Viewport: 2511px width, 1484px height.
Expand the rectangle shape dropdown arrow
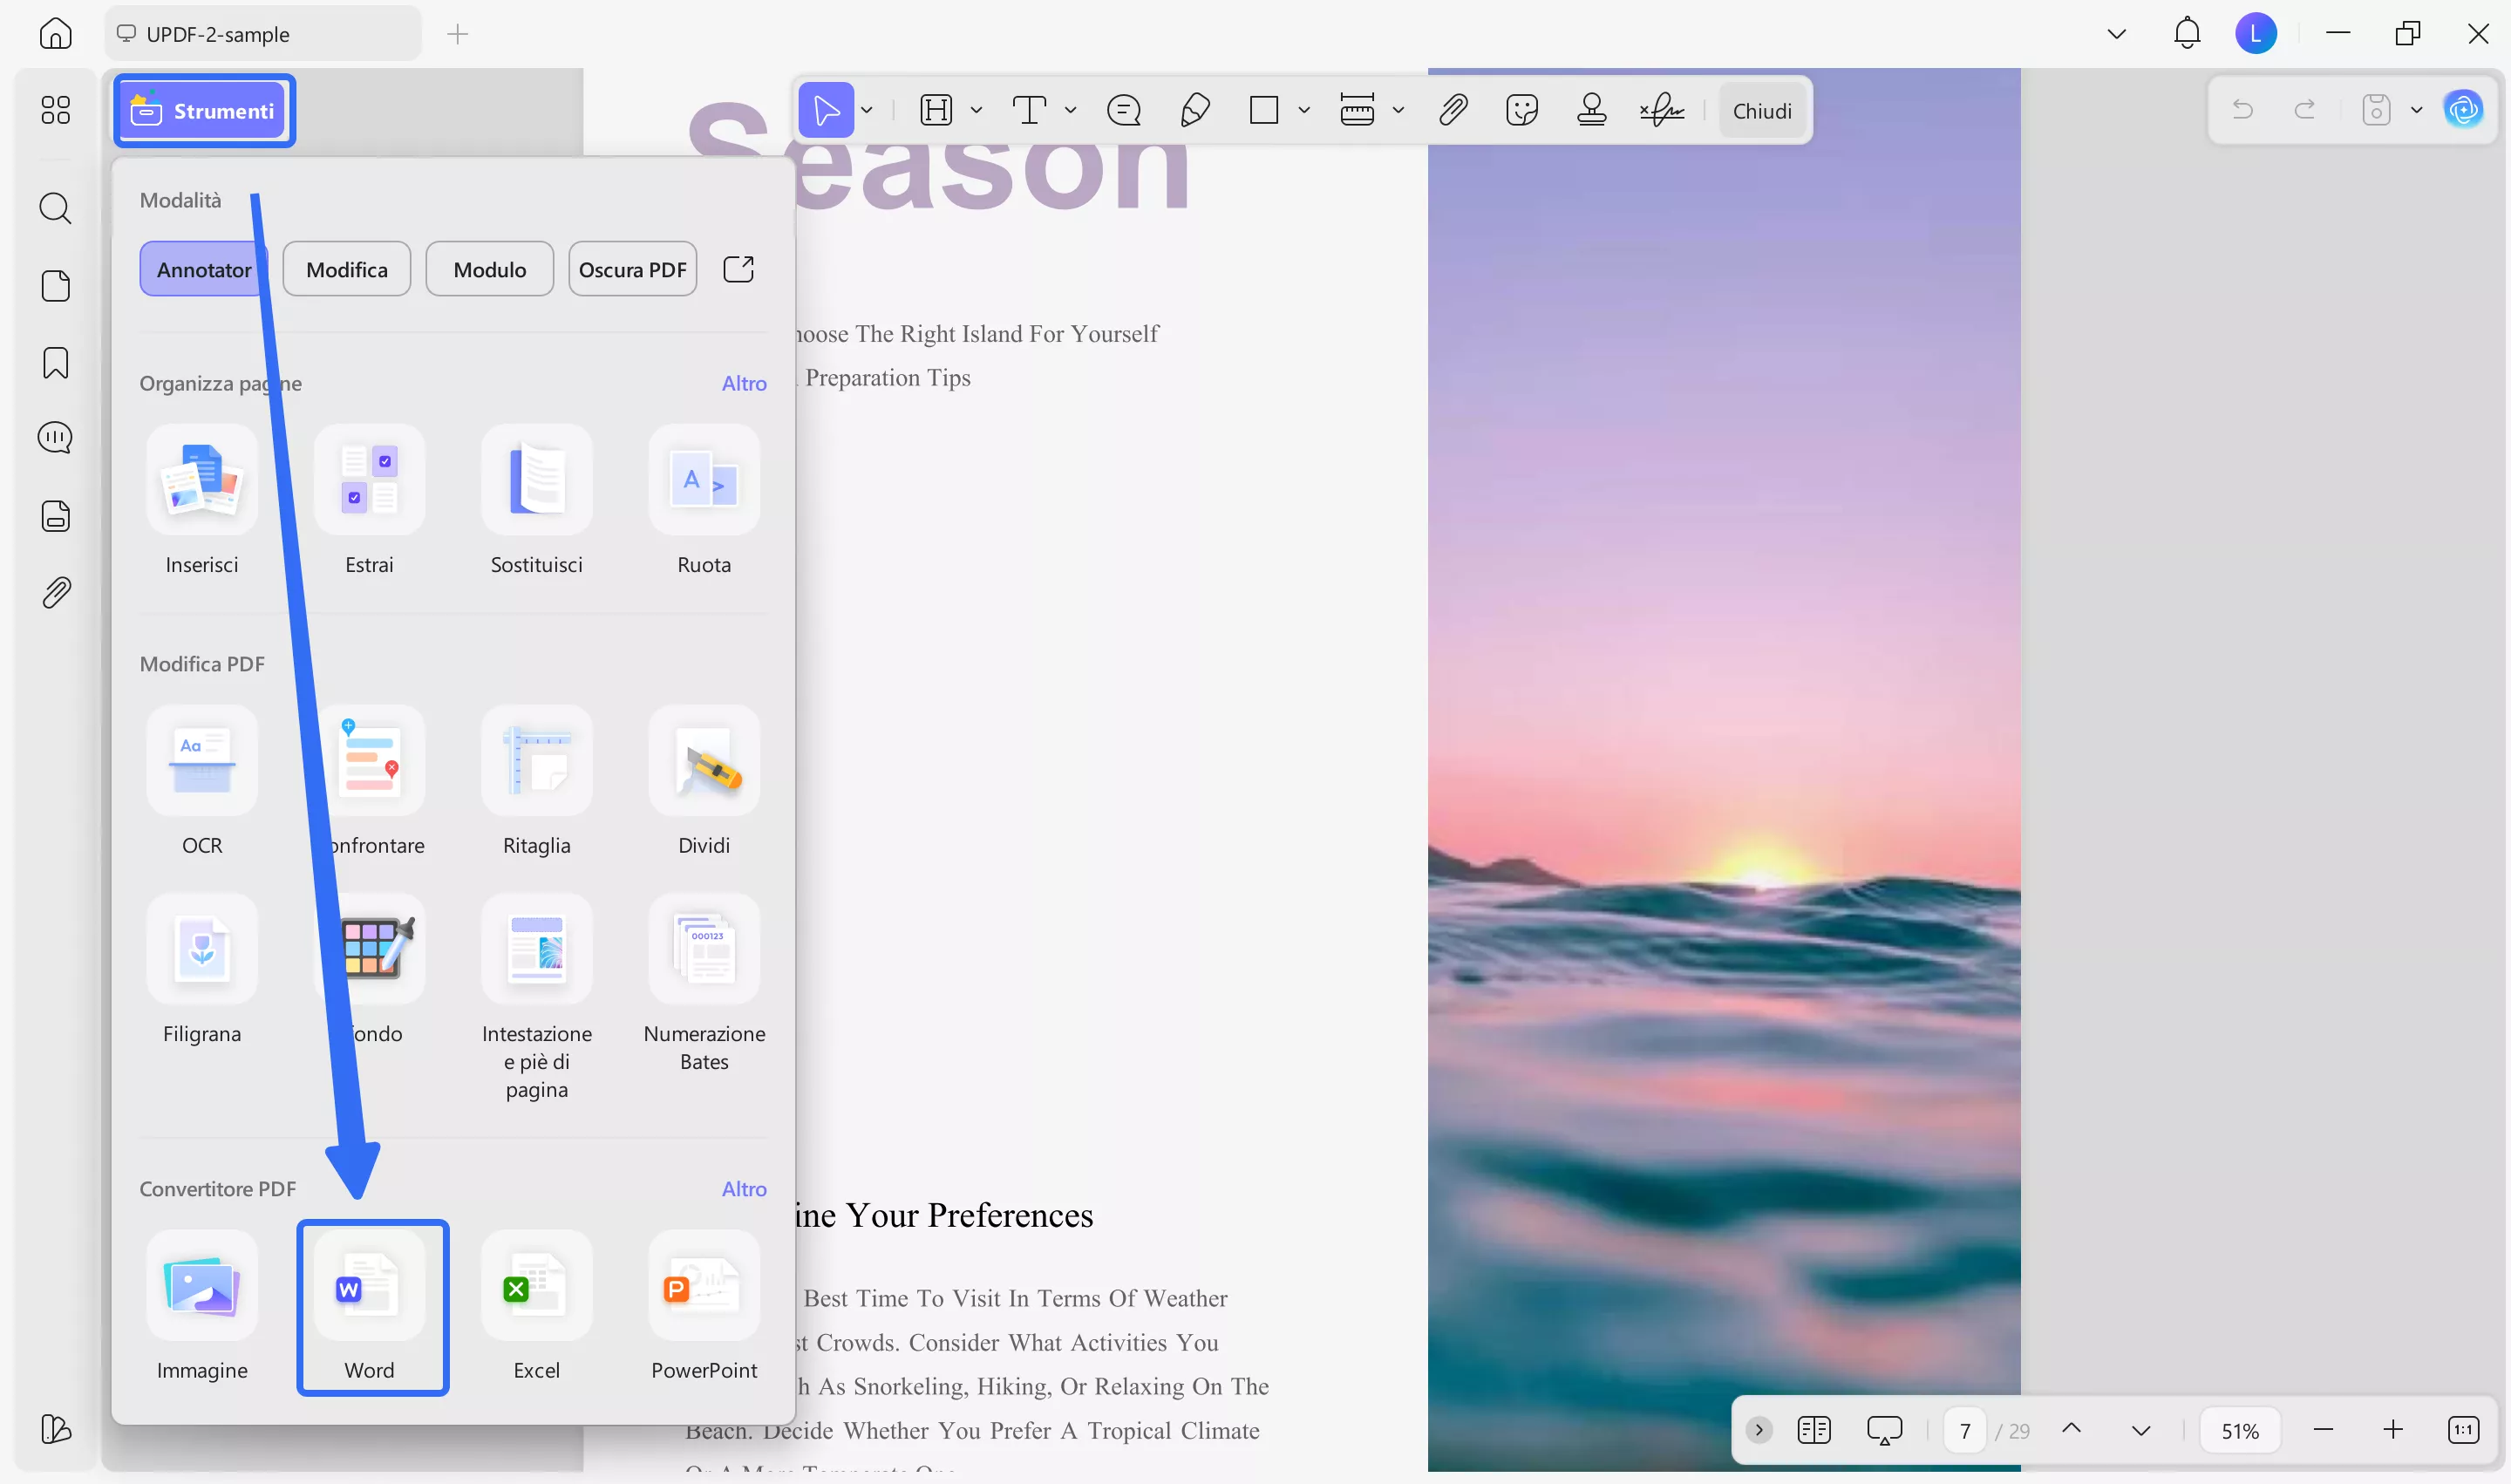point(1304,110)
